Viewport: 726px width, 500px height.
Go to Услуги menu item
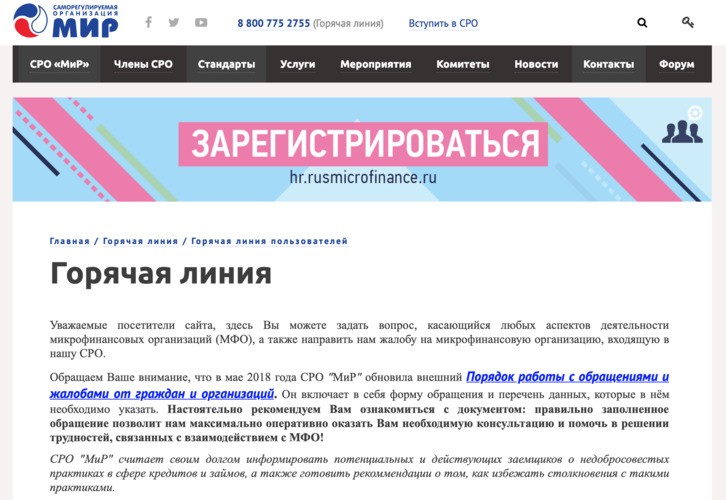(297, 64)
